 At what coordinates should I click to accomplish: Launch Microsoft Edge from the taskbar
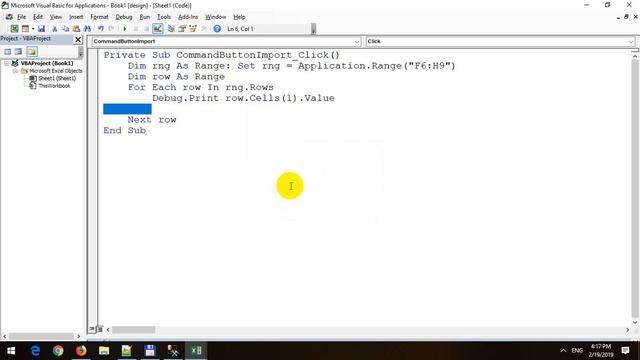36,351
